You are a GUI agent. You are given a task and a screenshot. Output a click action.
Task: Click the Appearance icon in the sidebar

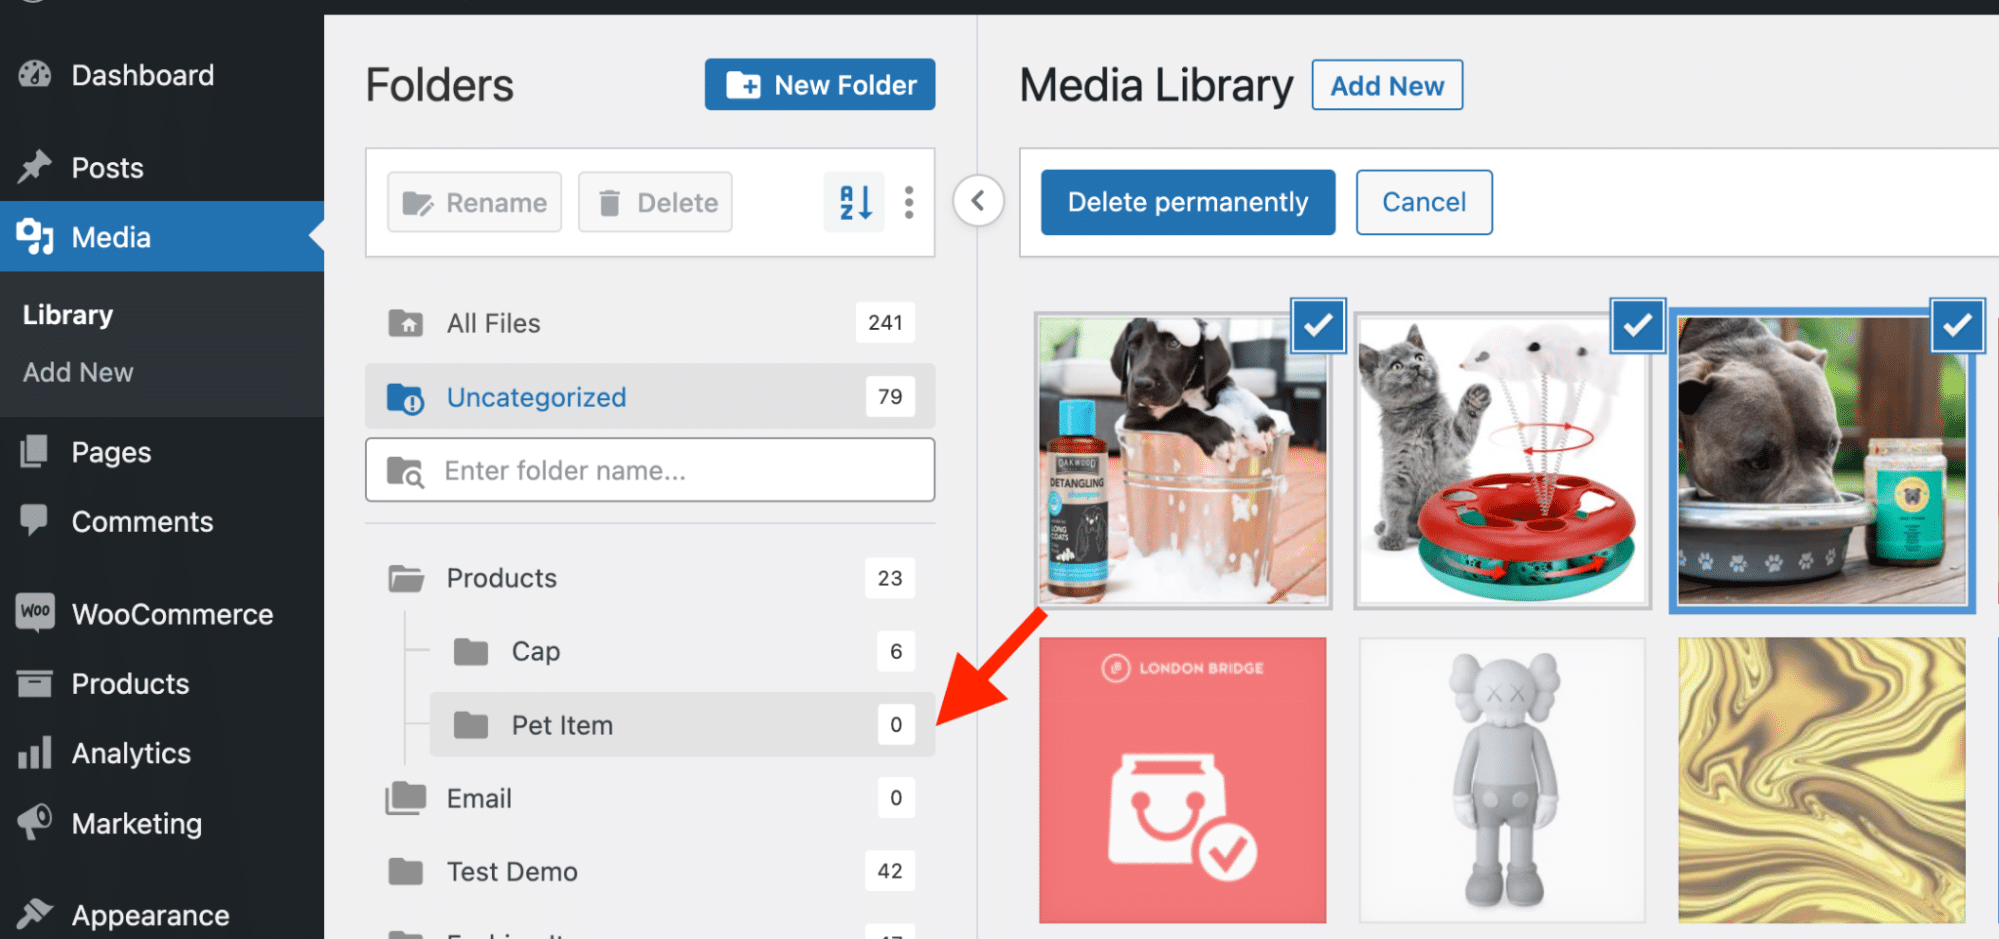(x=34, y=913)
